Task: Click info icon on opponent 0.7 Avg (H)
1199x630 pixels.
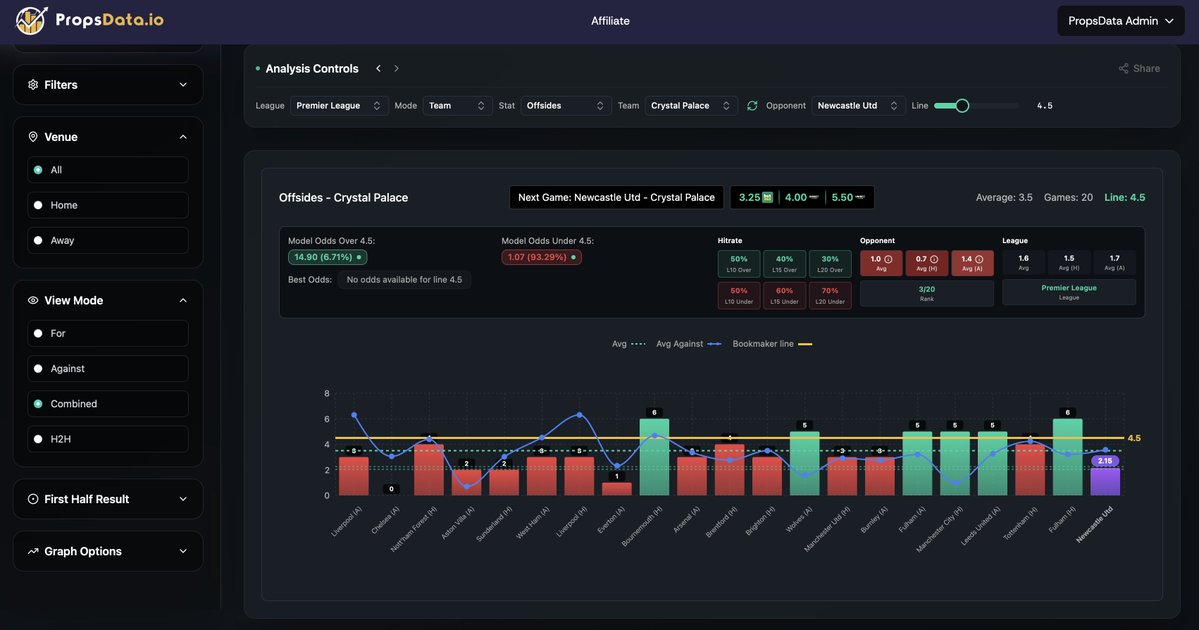Action: [934, 259]
